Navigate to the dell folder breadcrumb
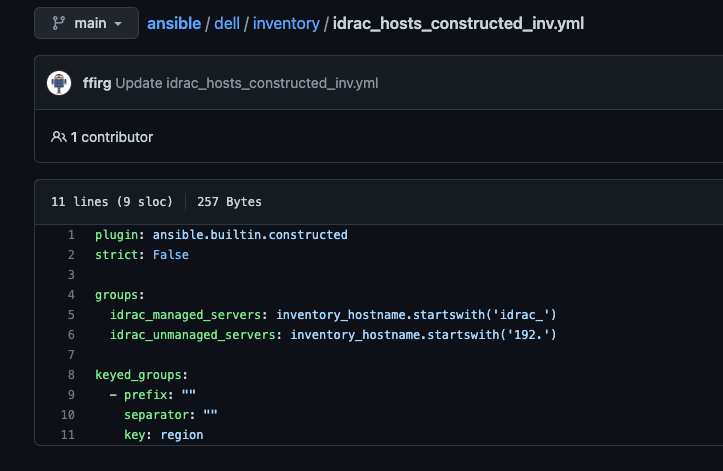 [x=227, y=22]
